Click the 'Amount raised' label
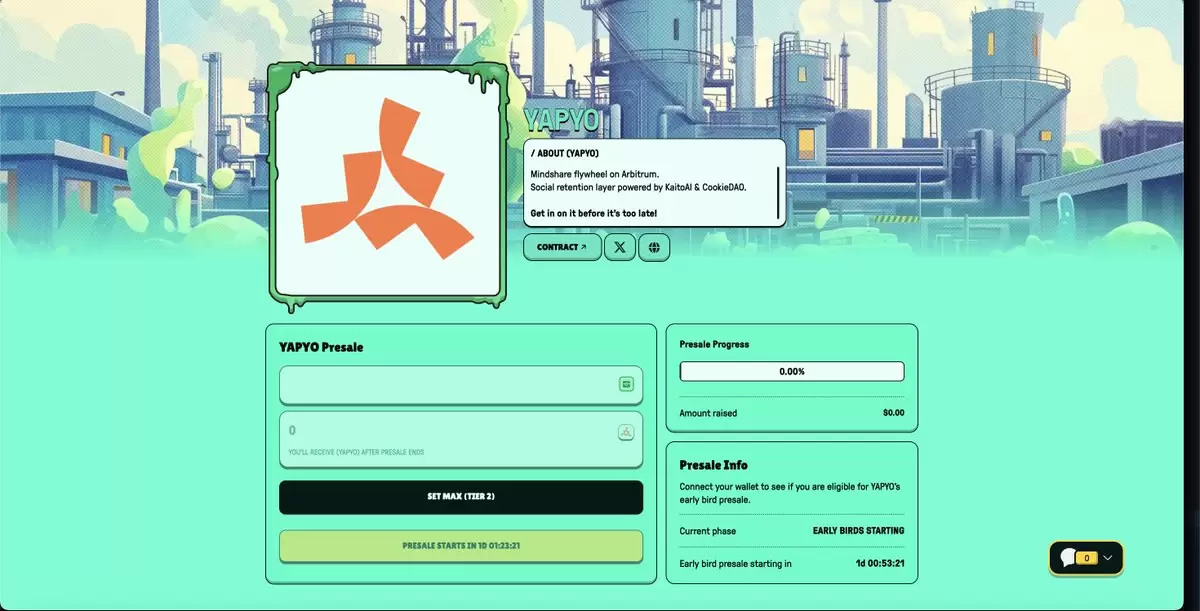The image size is (1200, 611). pos(708,413)
